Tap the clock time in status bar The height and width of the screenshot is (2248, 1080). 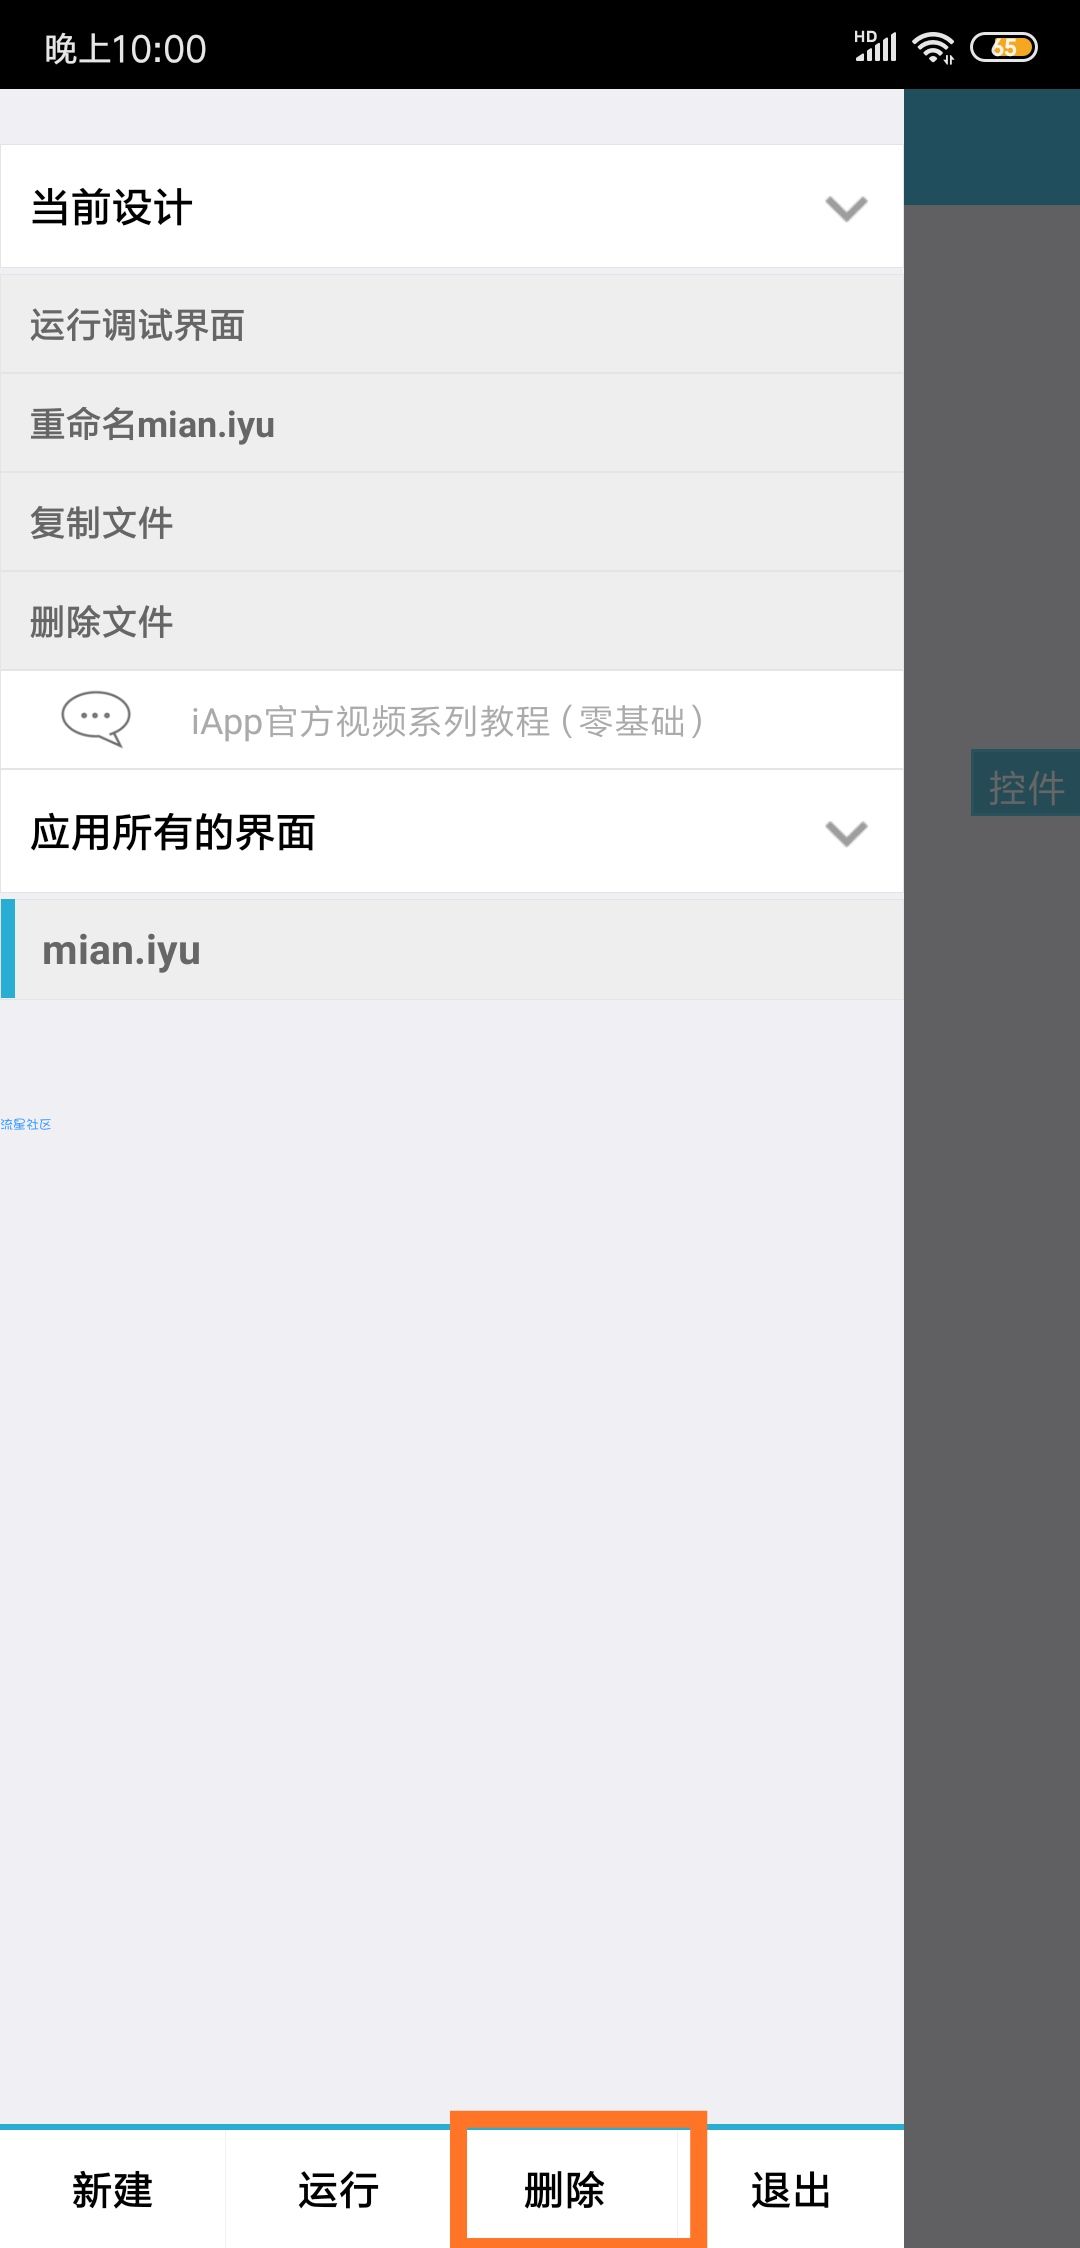pos(126,48)
